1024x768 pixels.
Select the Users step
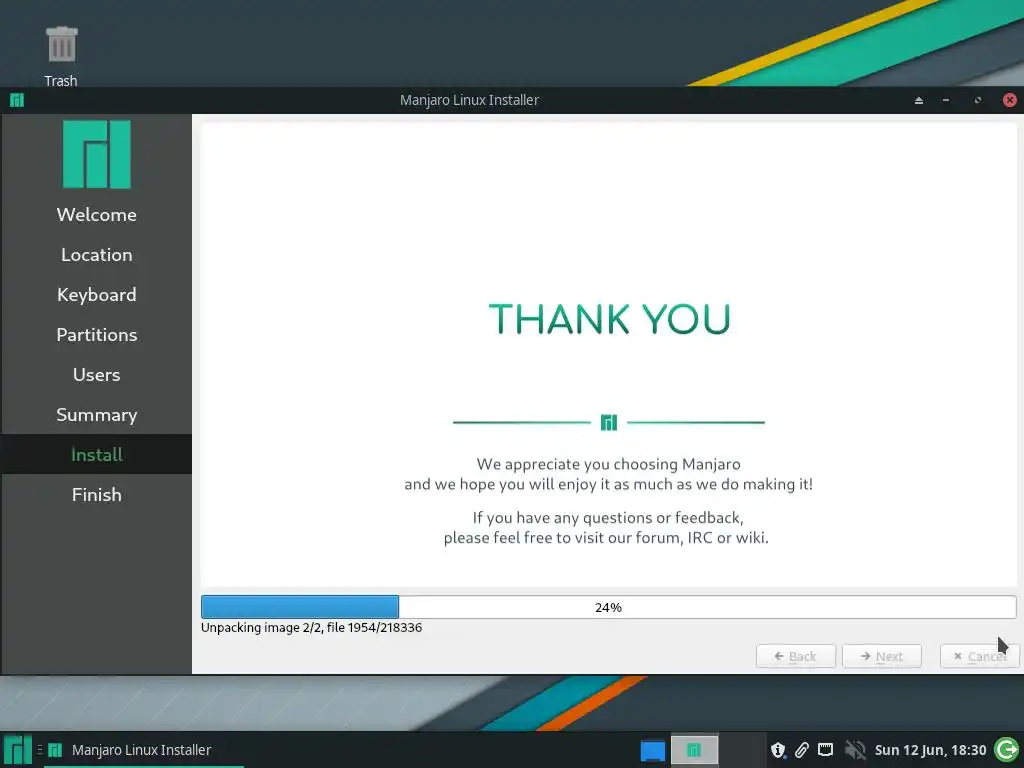point(97,375)
